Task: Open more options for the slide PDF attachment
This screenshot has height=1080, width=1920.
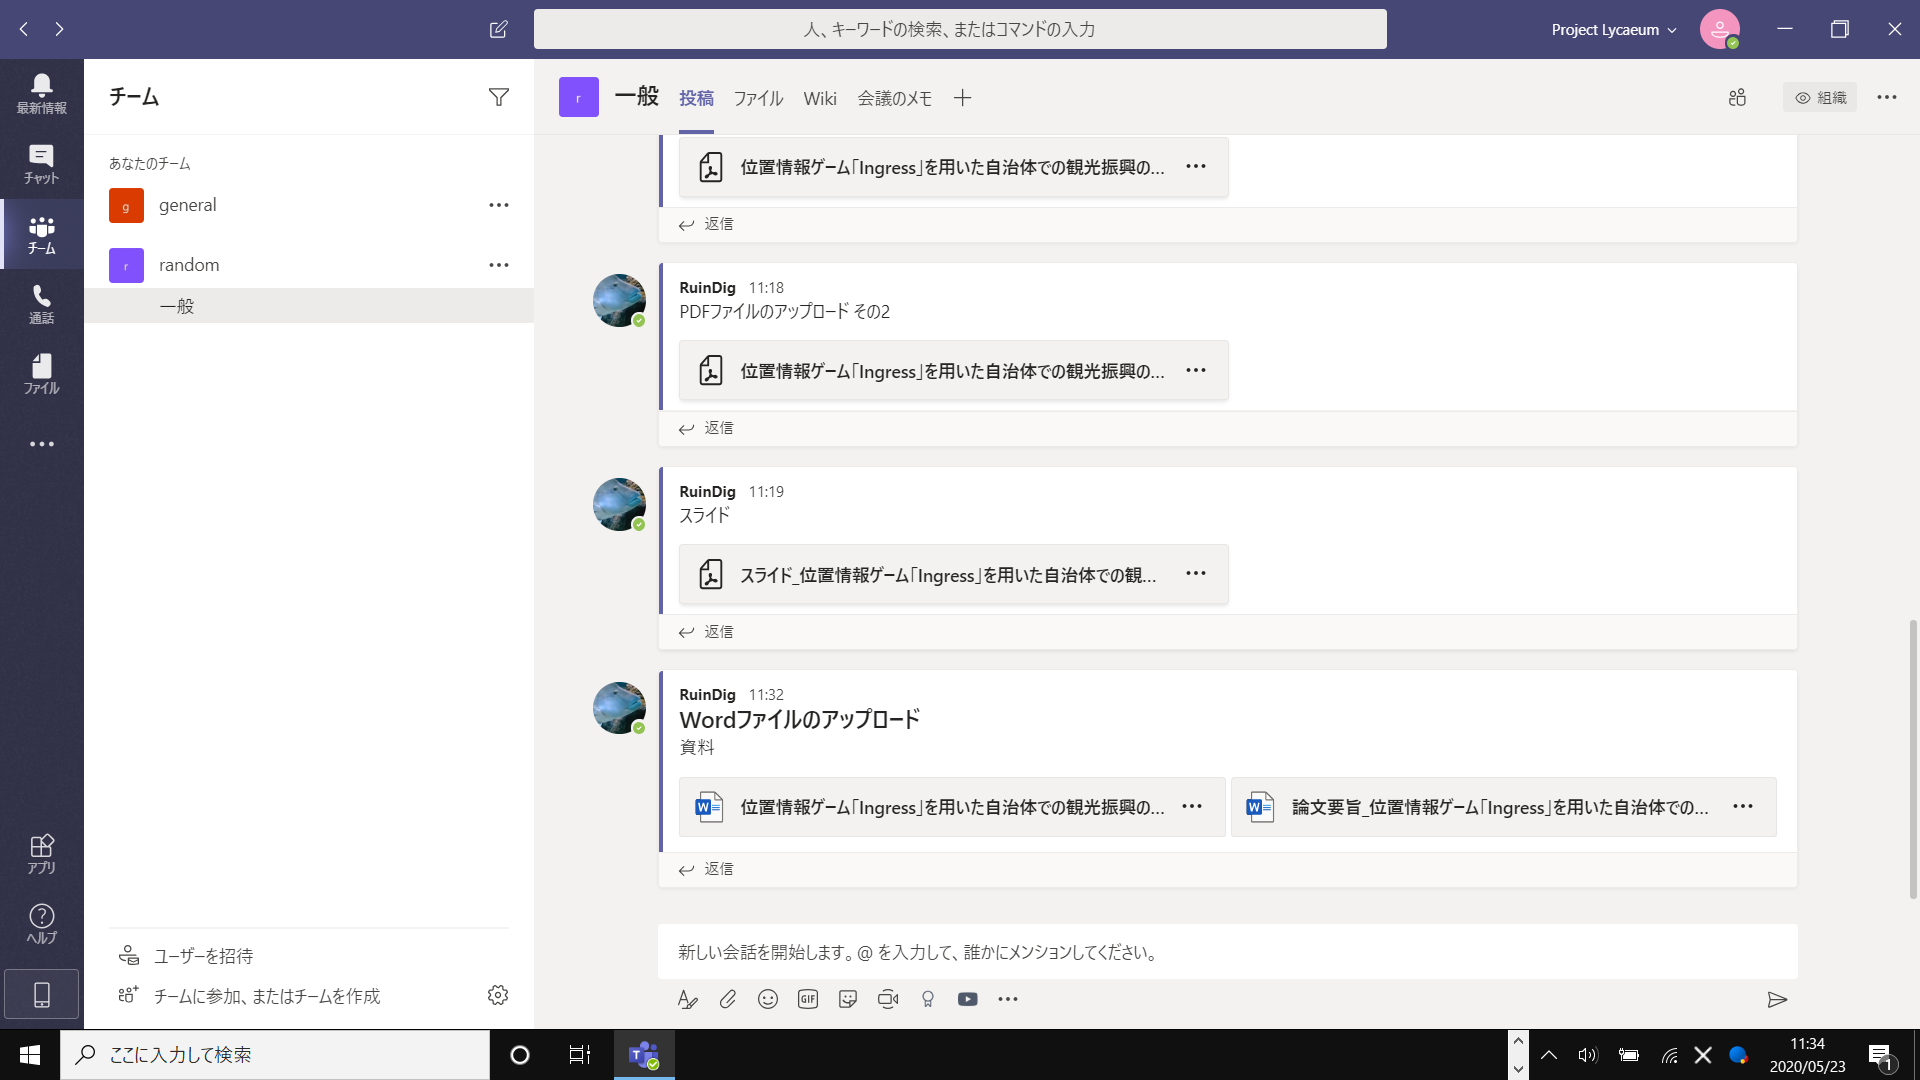Action: pyautogui.click(x=1196, y=573)
